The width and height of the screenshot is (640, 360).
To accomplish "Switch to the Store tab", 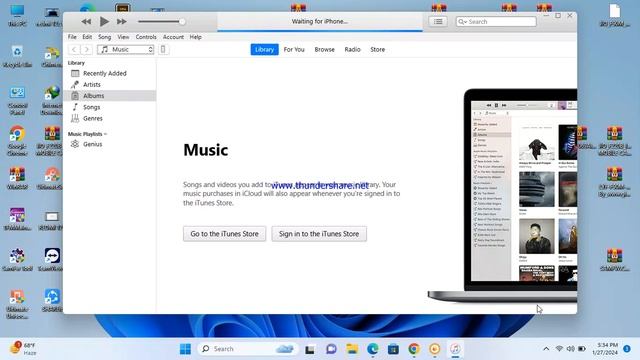I will point(378,49).
